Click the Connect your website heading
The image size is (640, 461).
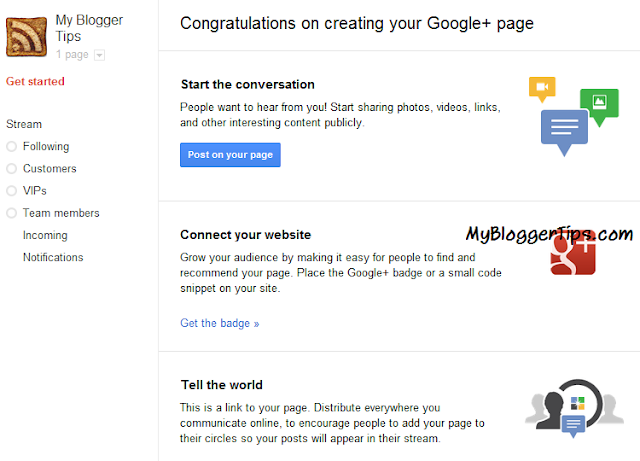point(246,235)
